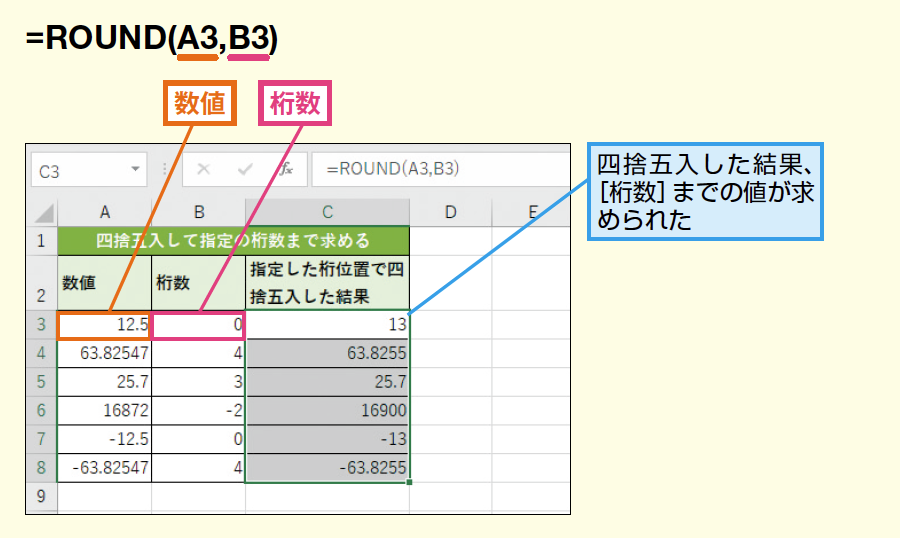Select column B header
This screenshot has height=538, width=900.
click(198, 212)
